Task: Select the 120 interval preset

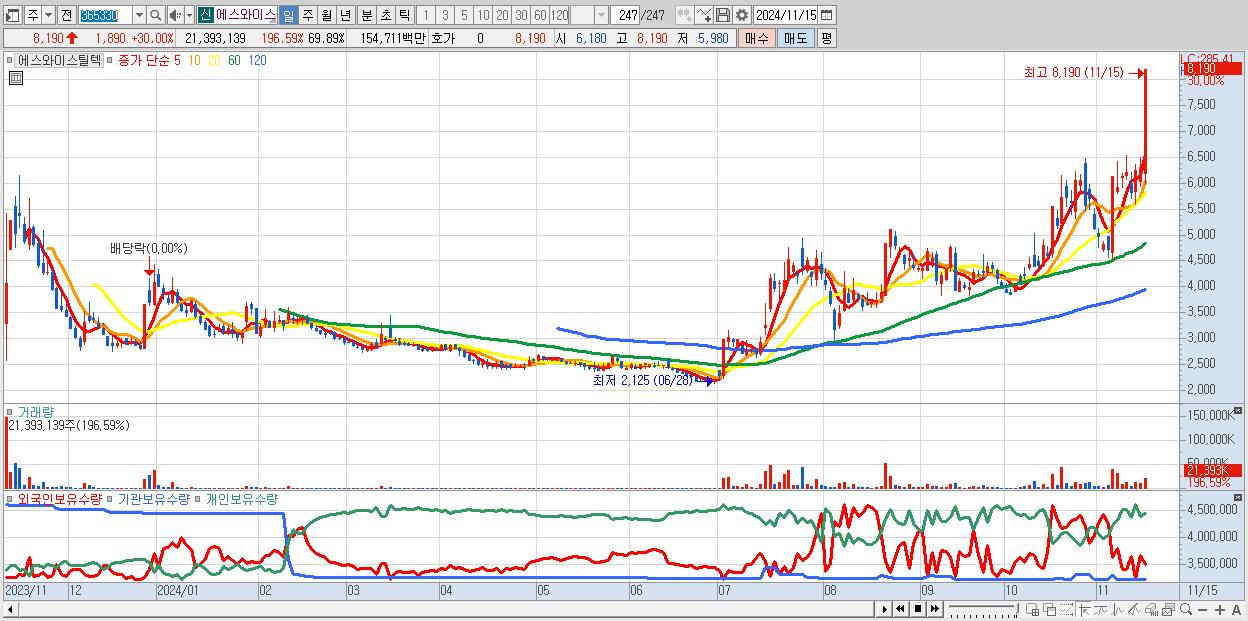Action: [x=559, y=15]
